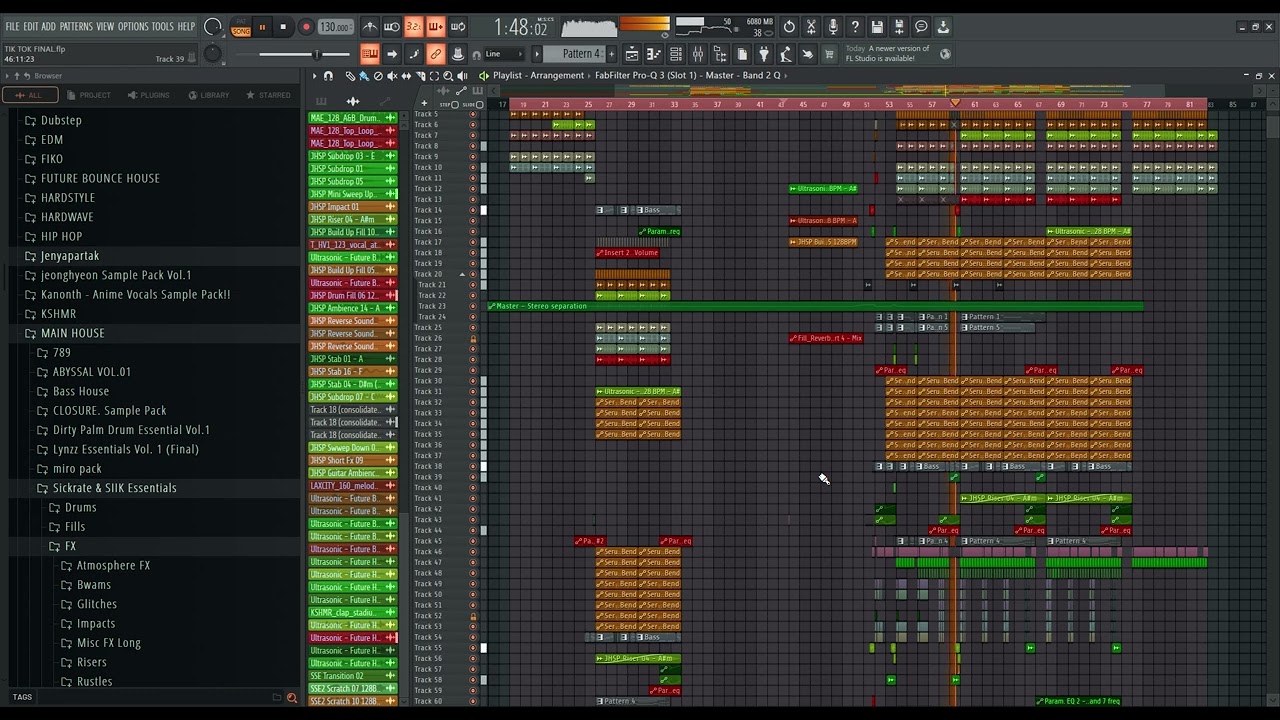The height and width of the screenshot is (720, 1280).
Task: Collapse the Track 20 group arrow
Action: point(462,274)
